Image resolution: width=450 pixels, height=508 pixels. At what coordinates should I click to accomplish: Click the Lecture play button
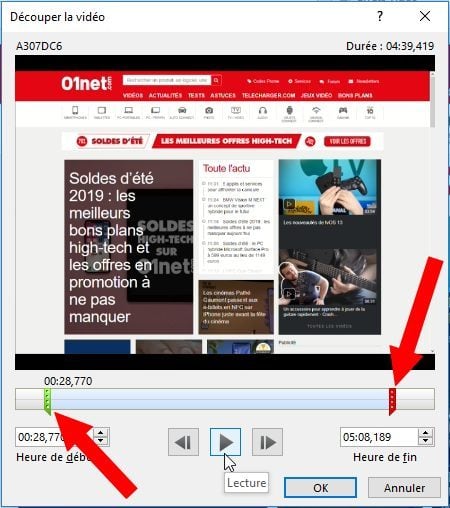pyautogui.click(x=225, y=442)
